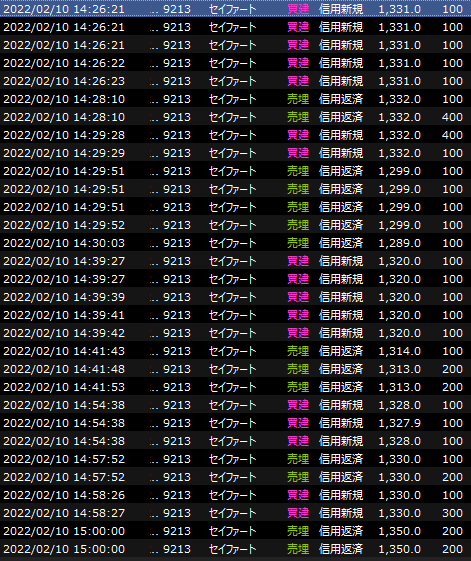The image size is (471, 561).
Task: Click price 1,313.0 in the 14:41:48 row
Action: point(399,369)
